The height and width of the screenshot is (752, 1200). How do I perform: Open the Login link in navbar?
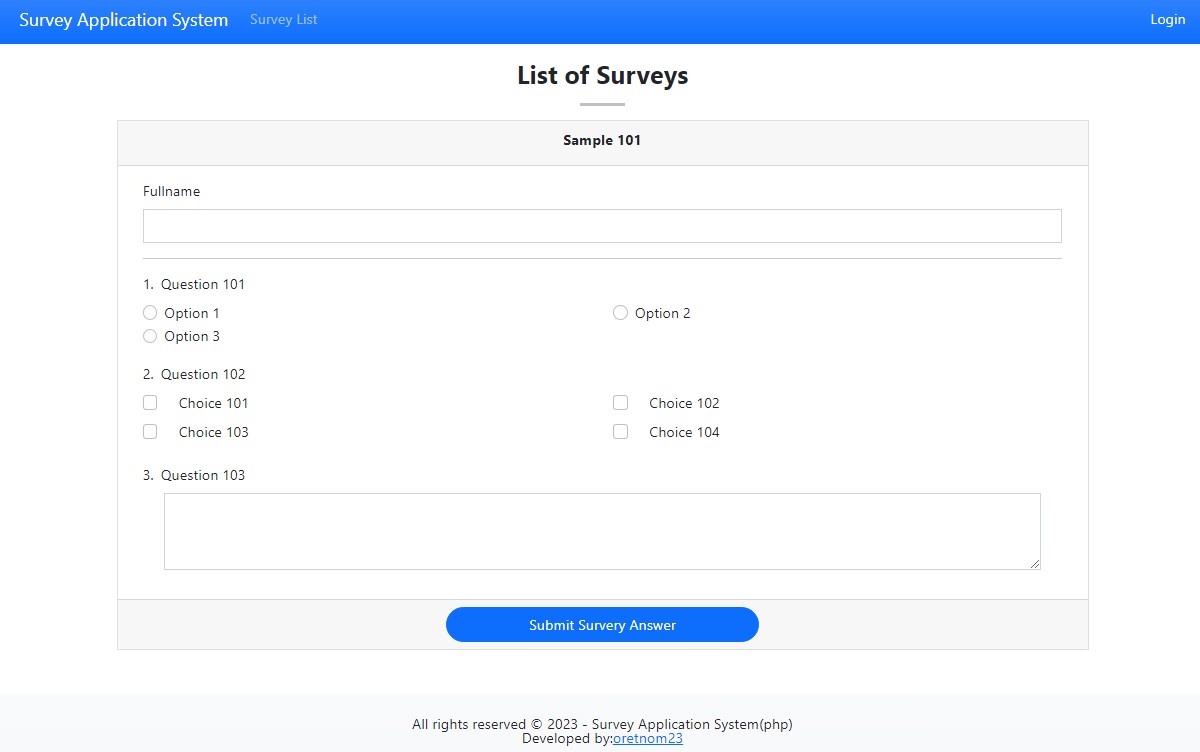[1167, 20]
